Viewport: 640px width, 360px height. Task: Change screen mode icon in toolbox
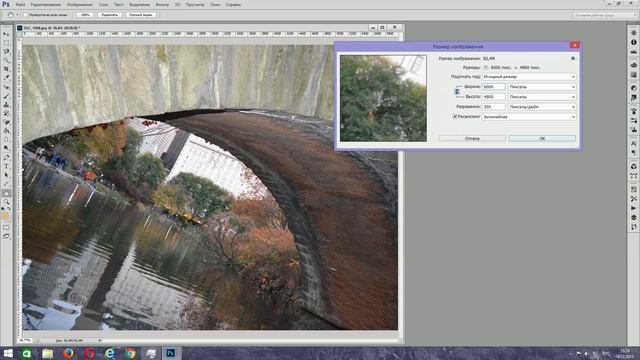(x=6, y=236)
